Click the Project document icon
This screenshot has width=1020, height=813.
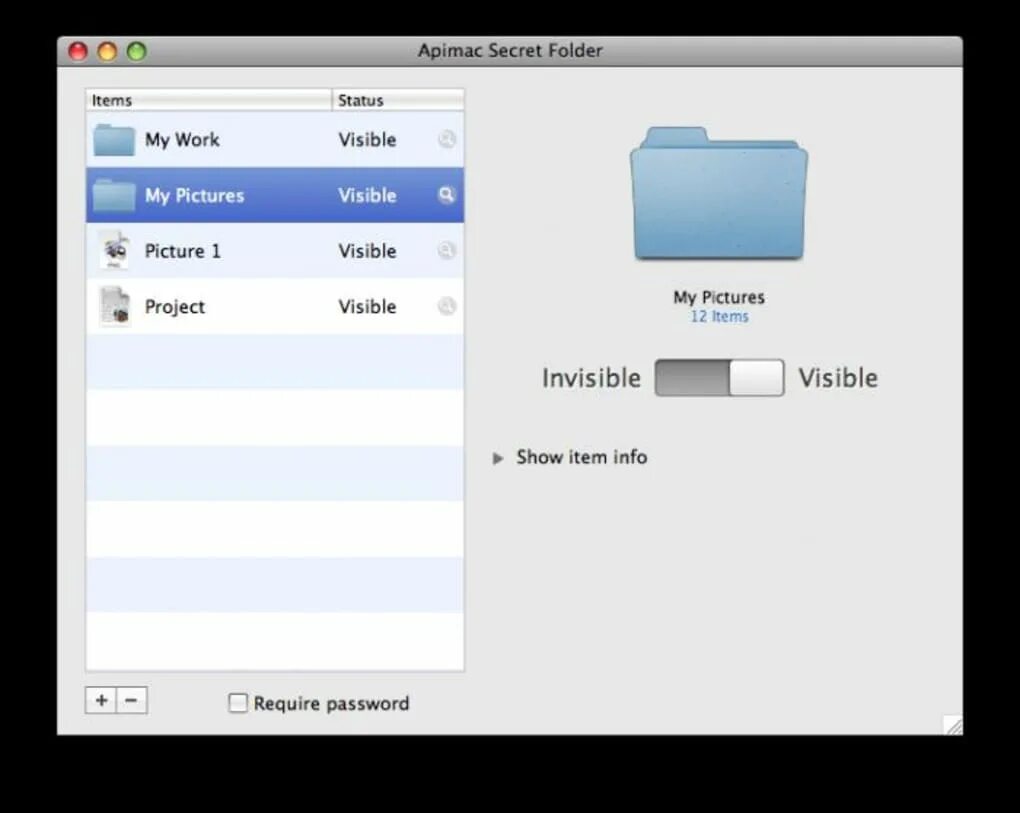tap(115, 306)
